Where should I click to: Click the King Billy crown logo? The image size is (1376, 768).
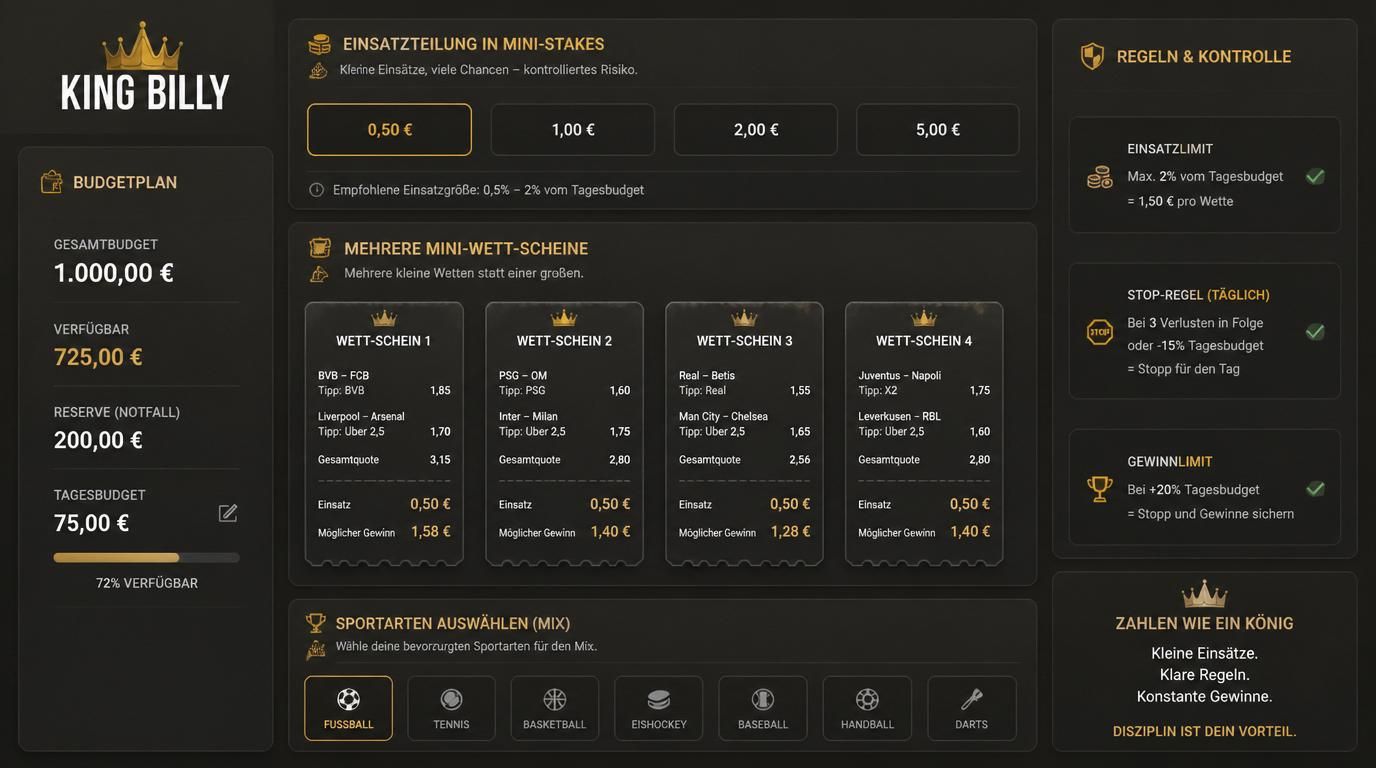[x=143, y=46]
